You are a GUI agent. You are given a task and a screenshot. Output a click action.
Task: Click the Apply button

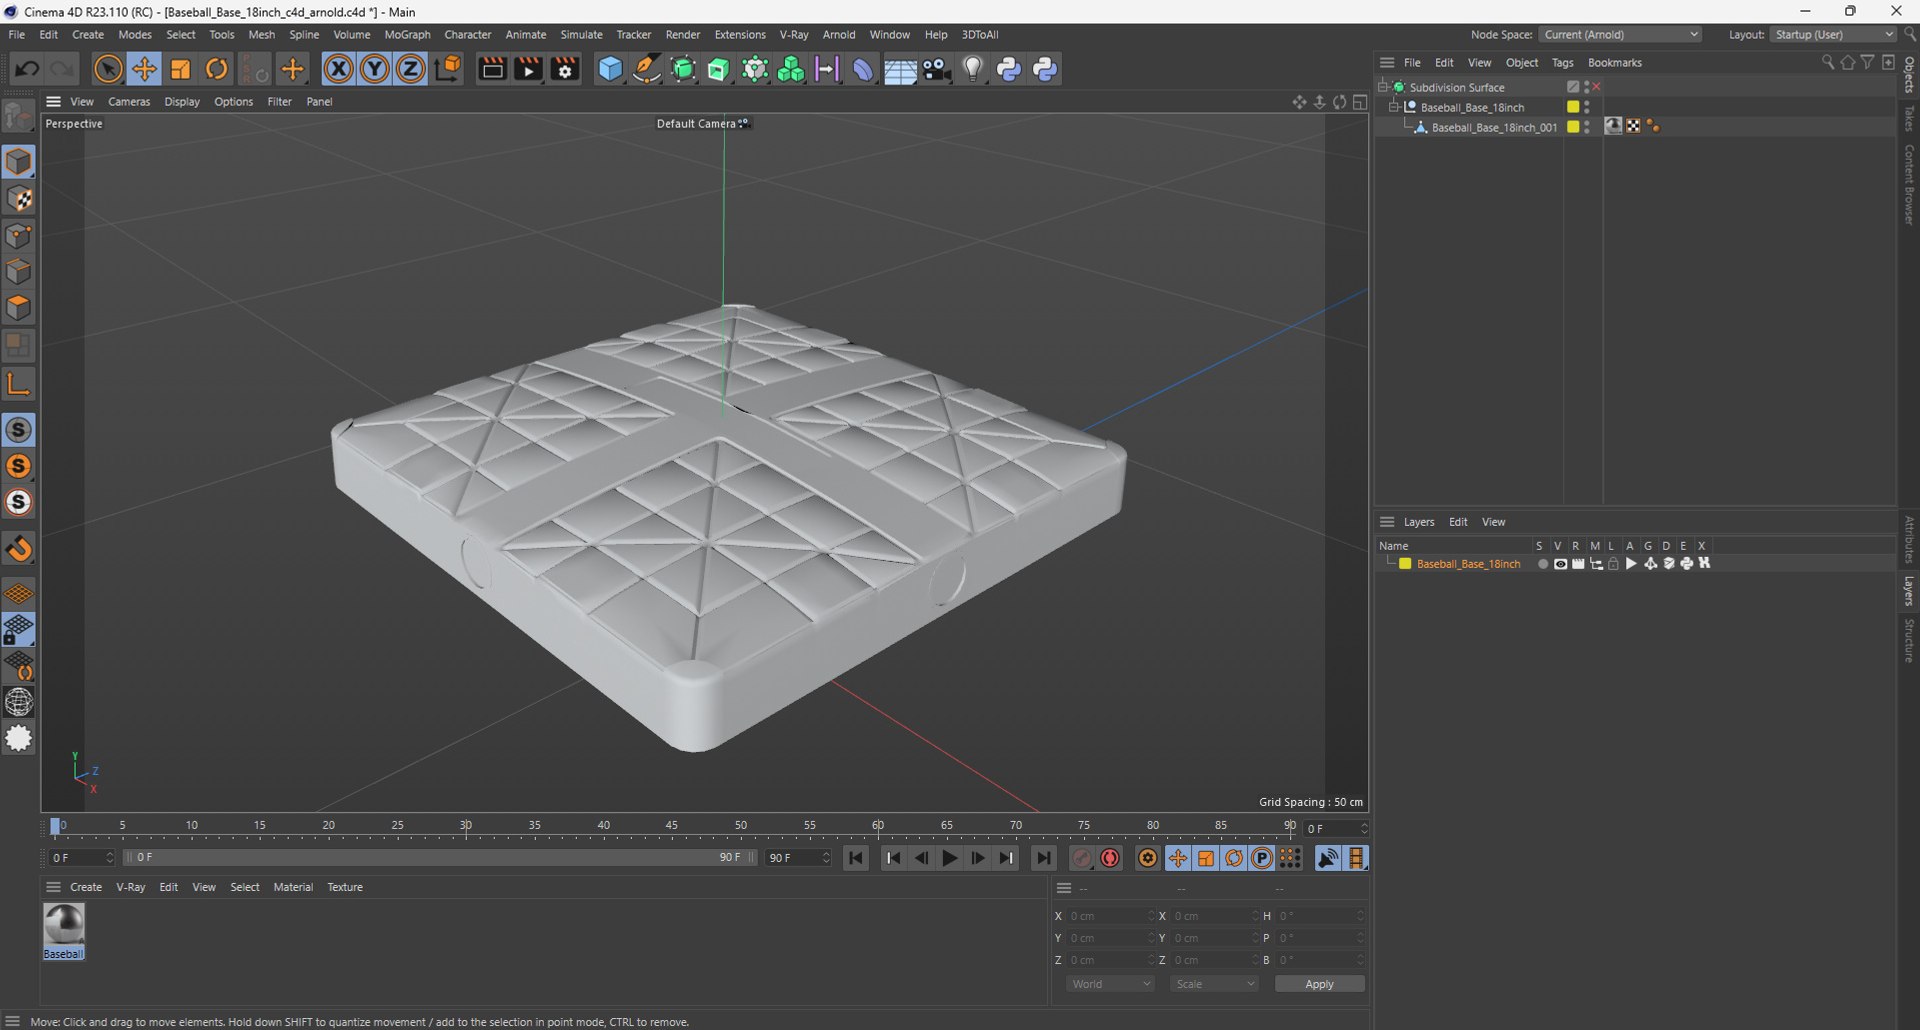click(x=1319, y=984)
